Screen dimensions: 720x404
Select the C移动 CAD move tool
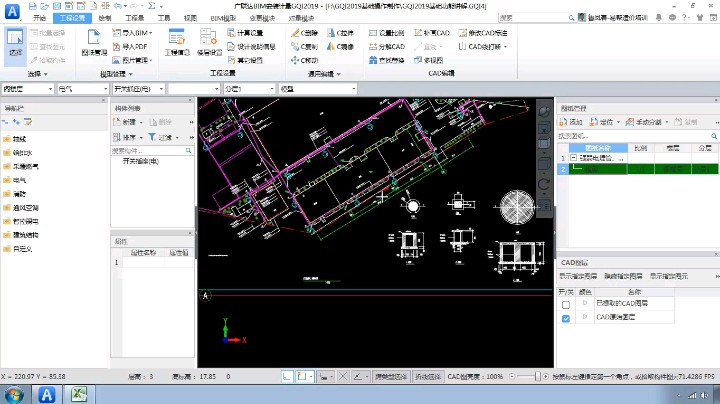pos(304,60)
